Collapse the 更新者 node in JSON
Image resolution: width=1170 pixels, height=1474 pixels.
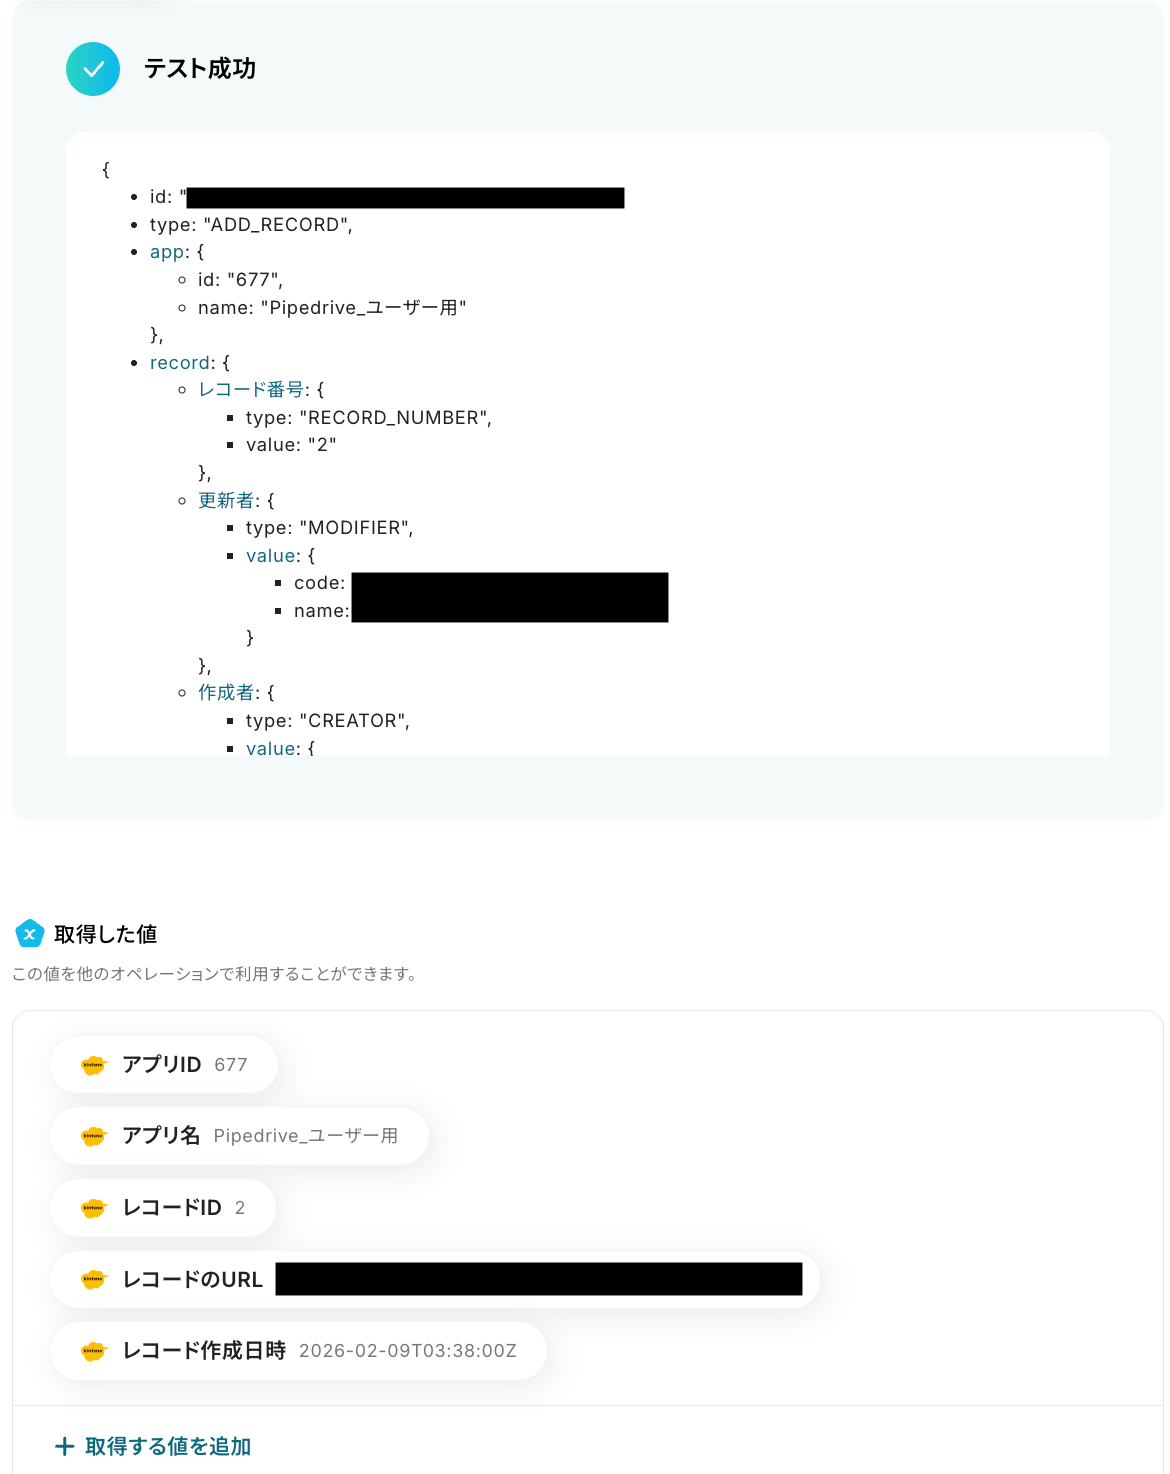pos(226,500)
